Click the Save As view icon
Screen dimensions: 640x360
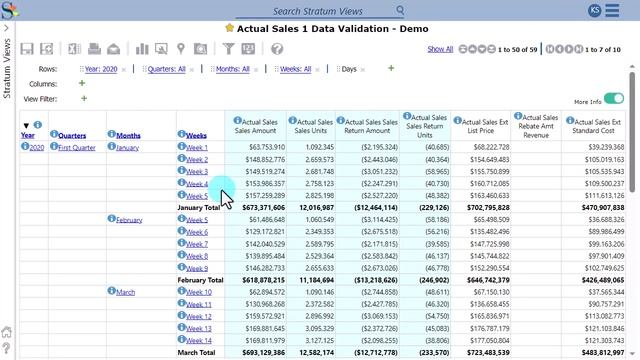click(x=47, y=49)
